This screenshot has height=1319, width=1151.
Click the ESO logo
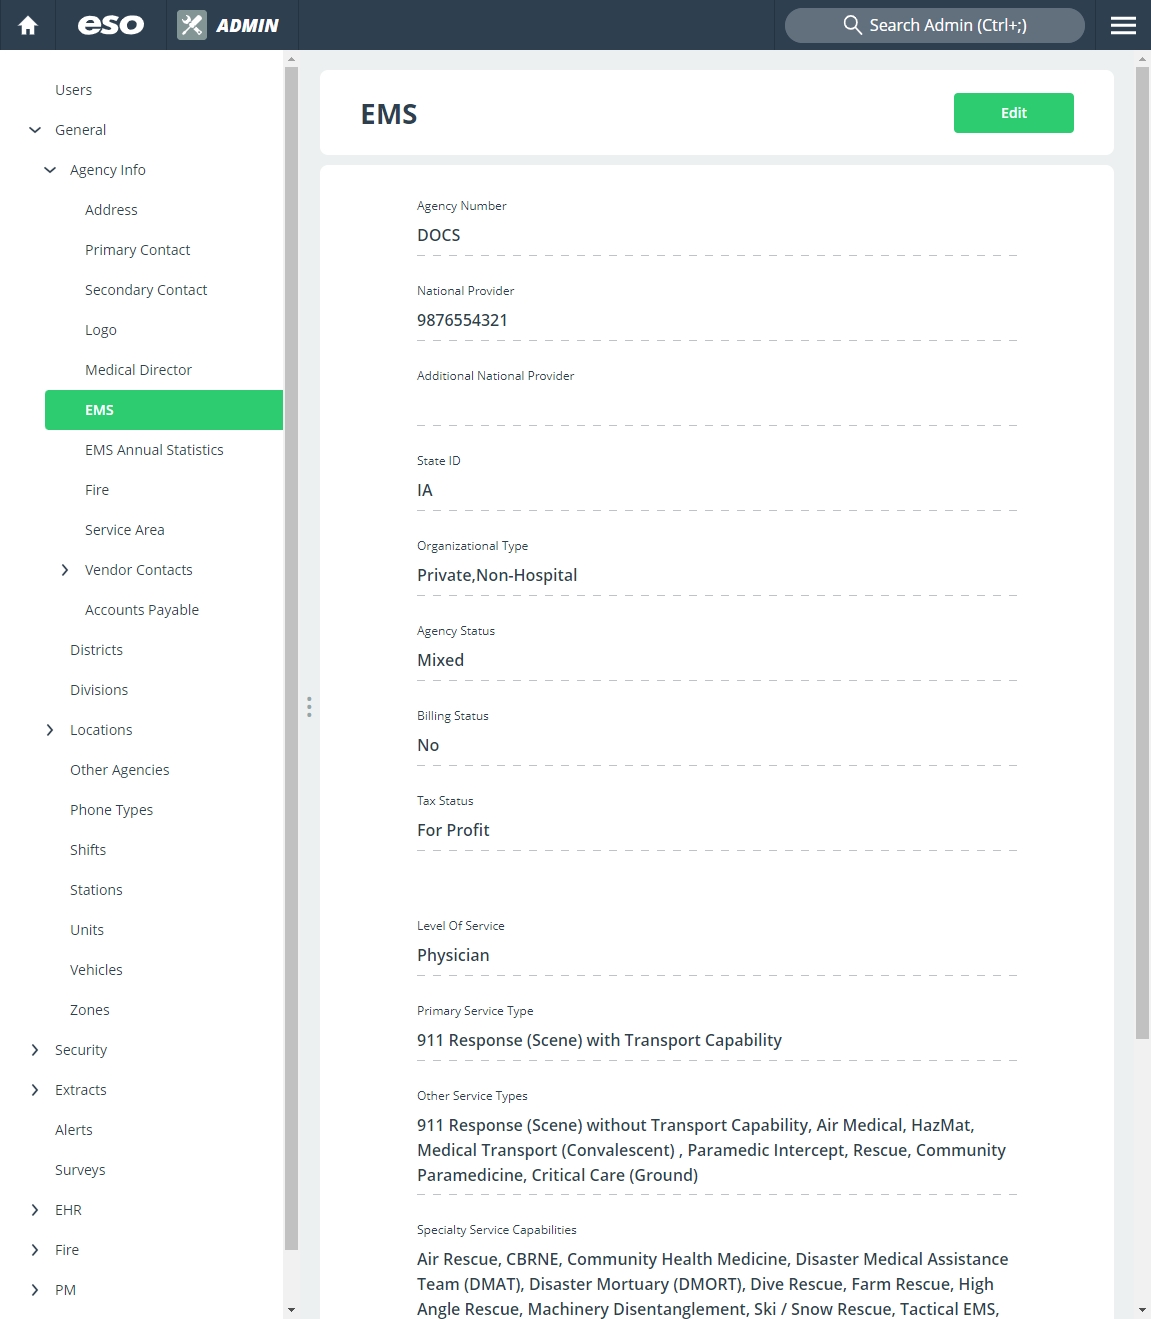[x=111, y=25]
